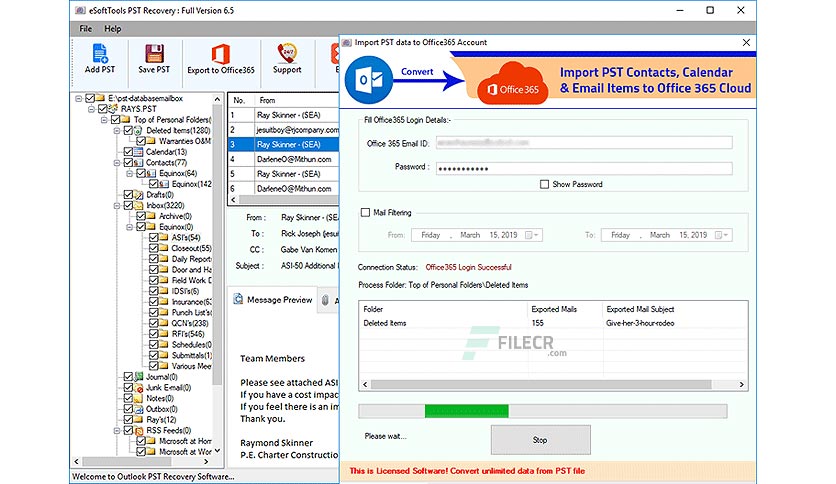
Task: Click the folder tree horizontal scrollbar
Action: 126,461
